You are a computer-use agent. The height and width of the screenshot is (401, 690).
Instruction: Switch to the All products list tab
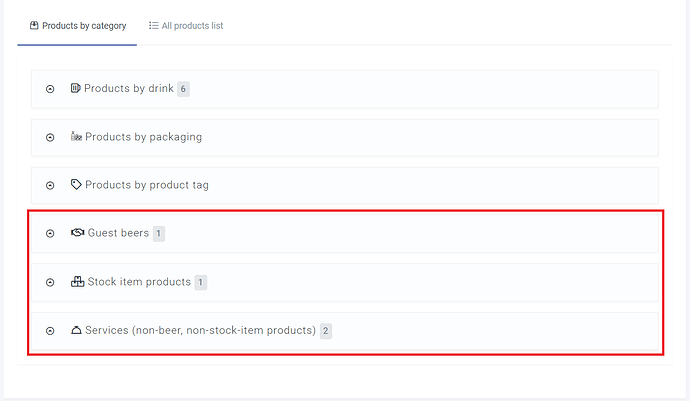186,25
